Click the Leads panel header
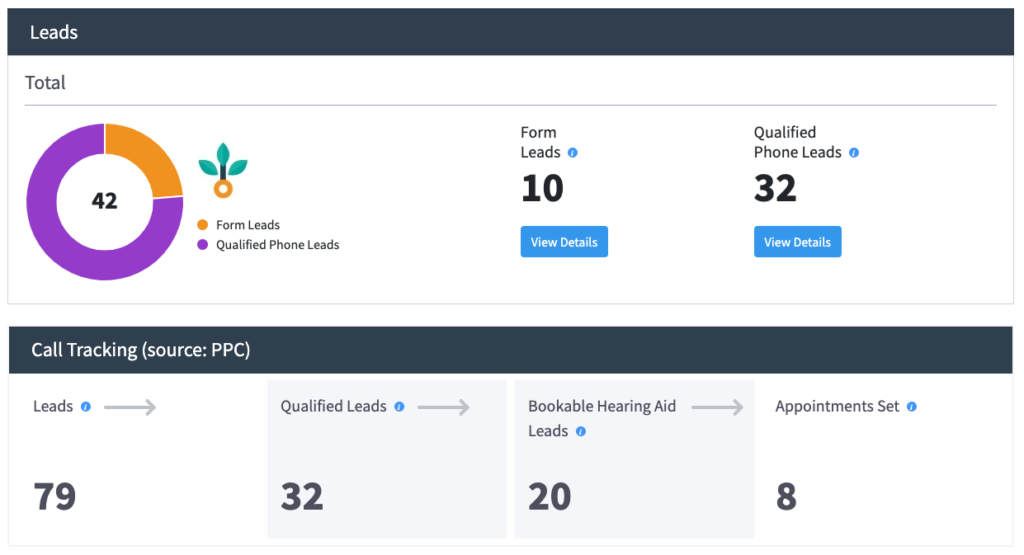Image resolution: width=1024 pixels, height=555 pixels. [x=511, y=32]
